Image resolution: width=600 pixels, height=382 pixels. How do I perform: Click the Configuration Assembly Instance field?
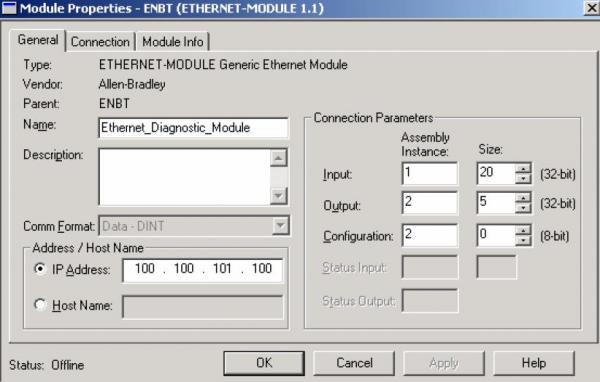click(x=430, y=235)
